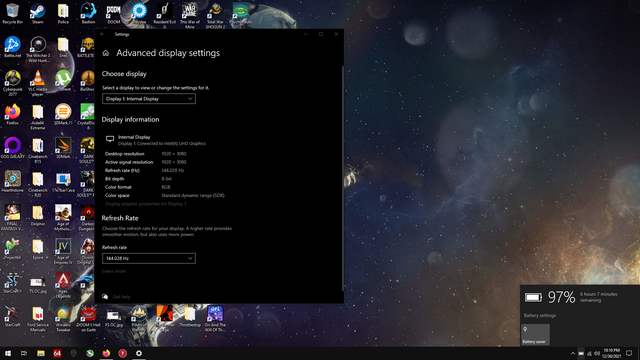
Task: Click the Settings window vertical scrollbar
Action: pyautogui.click(x=343, y=178)
